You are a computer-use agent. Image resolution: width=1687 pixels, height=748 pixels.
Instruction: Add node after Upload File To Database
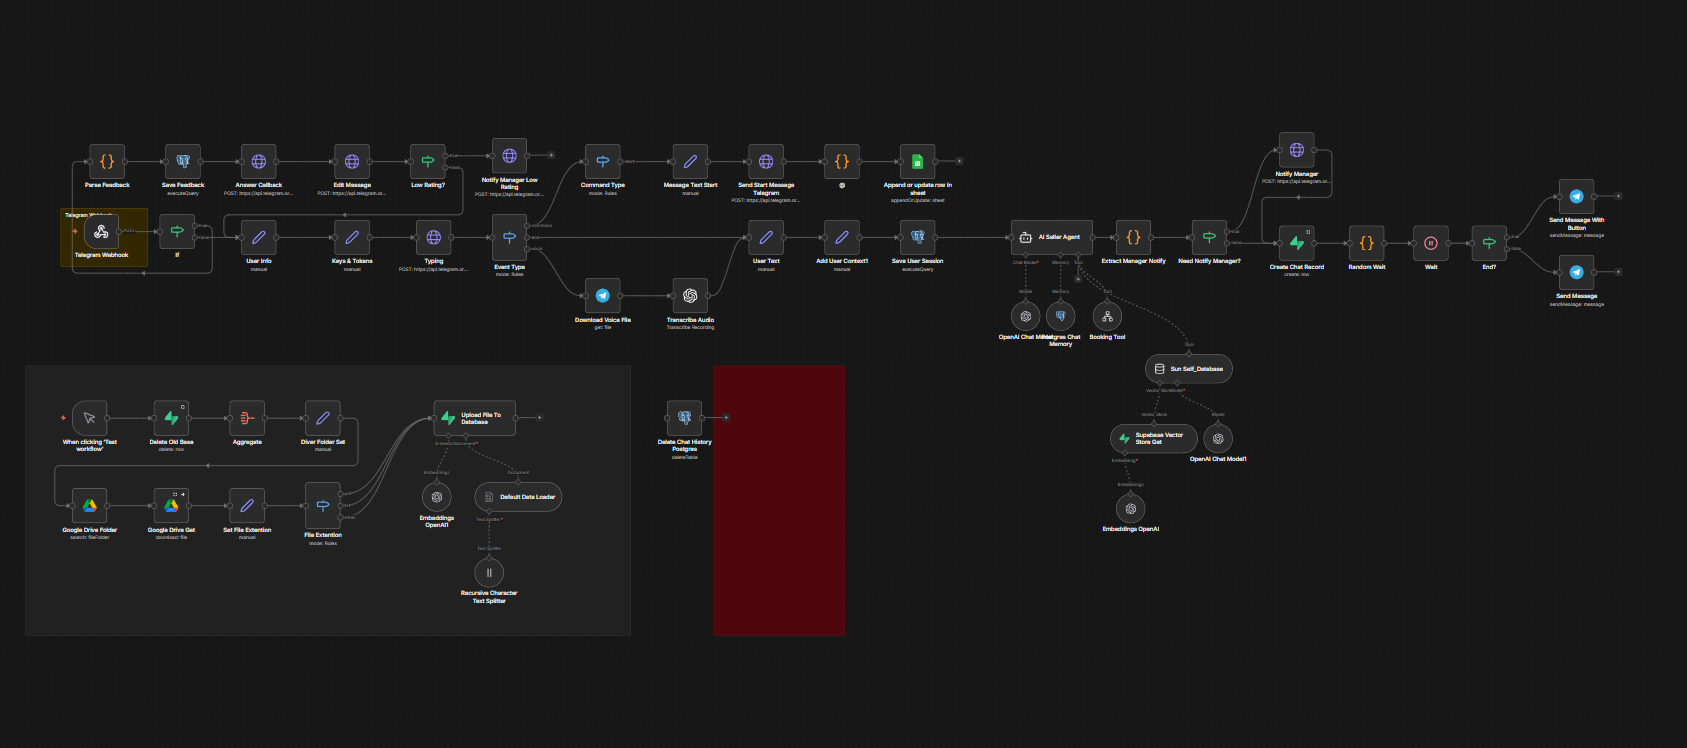pos(540,418)
